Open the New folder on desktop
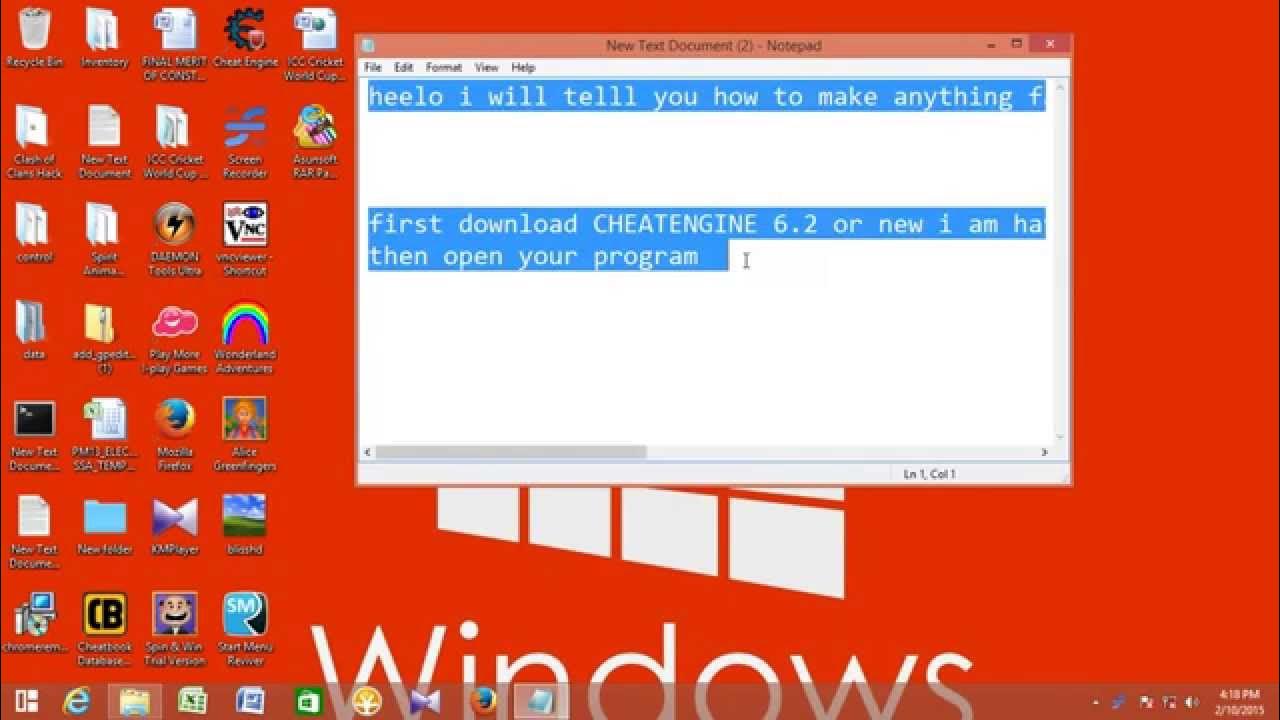The image size is (1280, 720). pyautogui.click(x=104, y=526)
